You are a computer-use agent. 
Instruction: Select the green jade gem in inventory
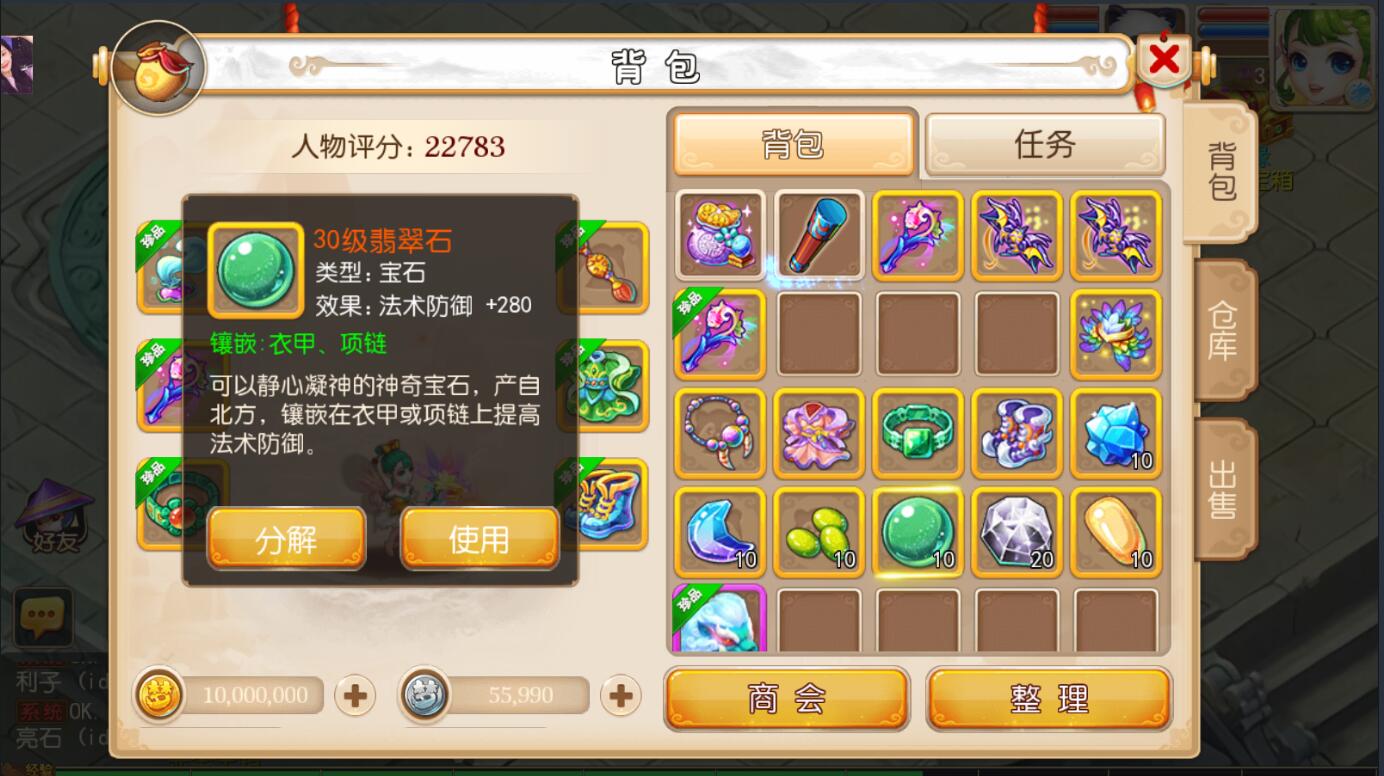pyautogui.click(x=918, y=532)
